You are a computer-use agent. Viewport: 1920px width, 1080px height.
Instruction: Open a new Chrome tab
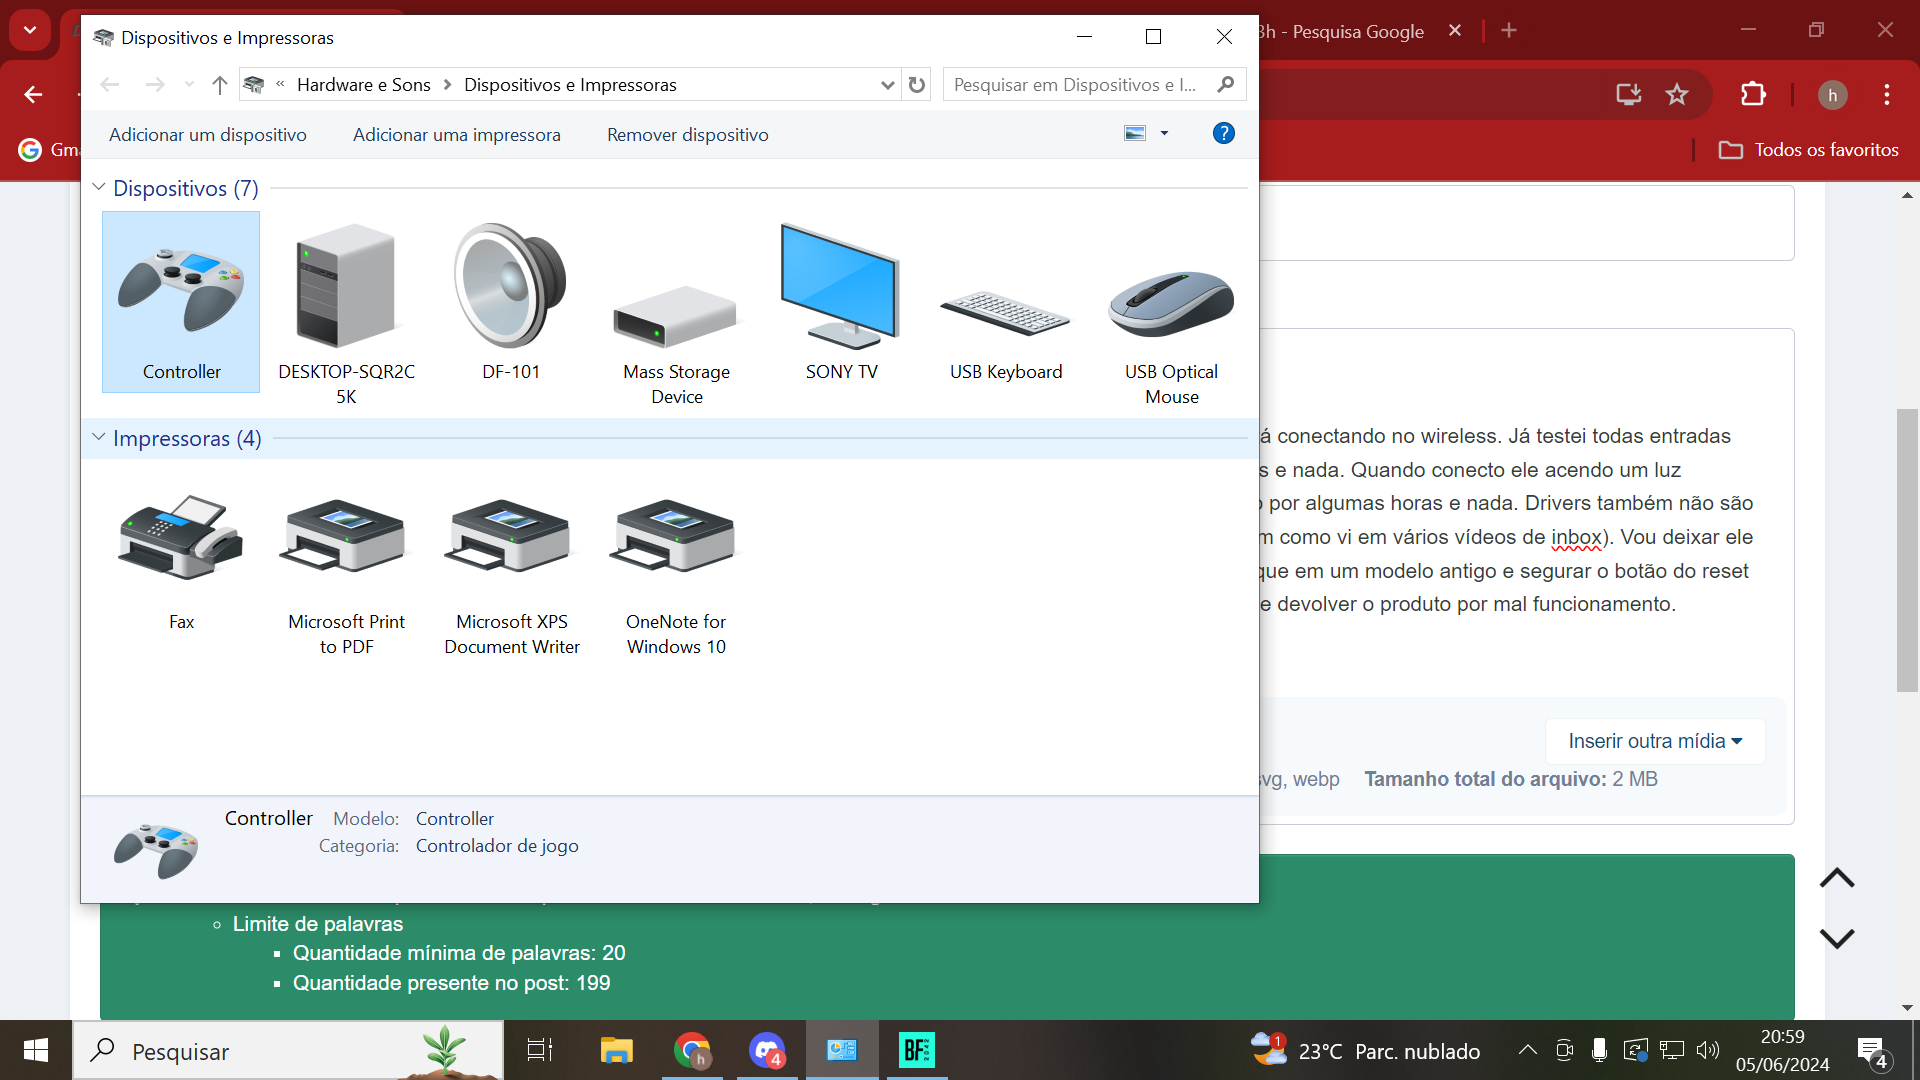click(x=1509, y=31)
